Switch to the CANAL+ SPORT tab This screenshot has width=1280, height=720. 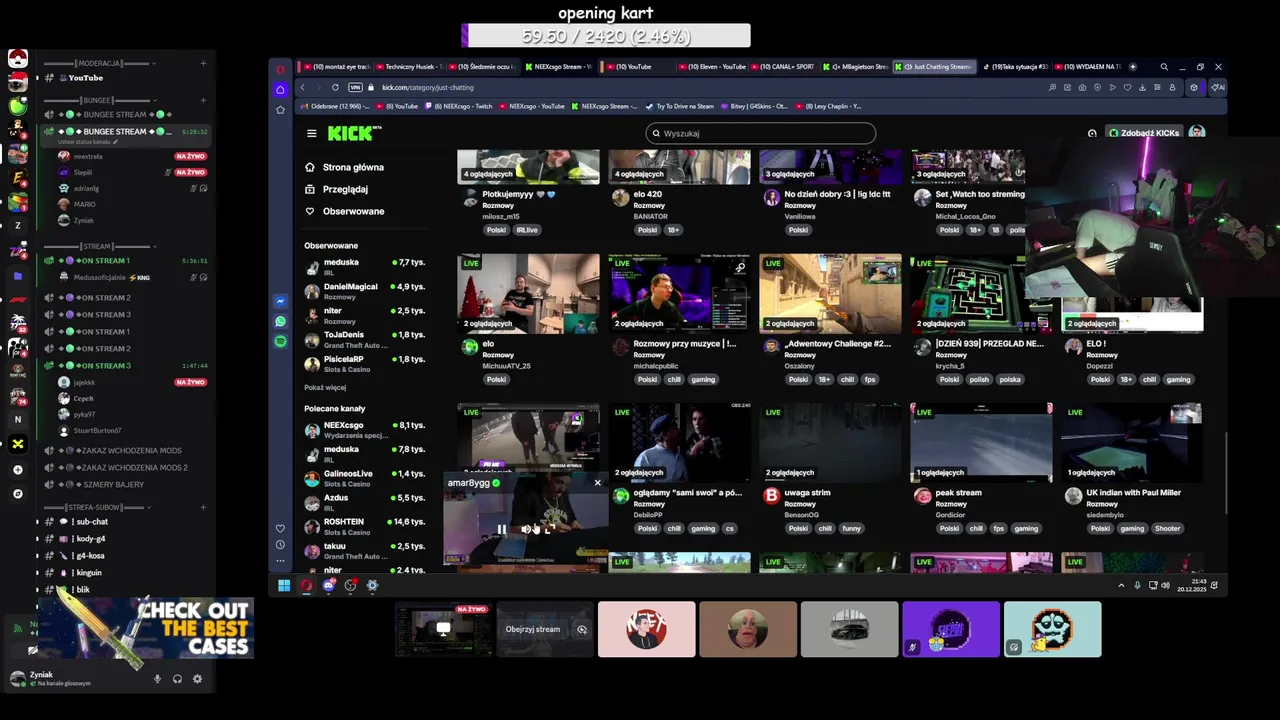(782, 67)
